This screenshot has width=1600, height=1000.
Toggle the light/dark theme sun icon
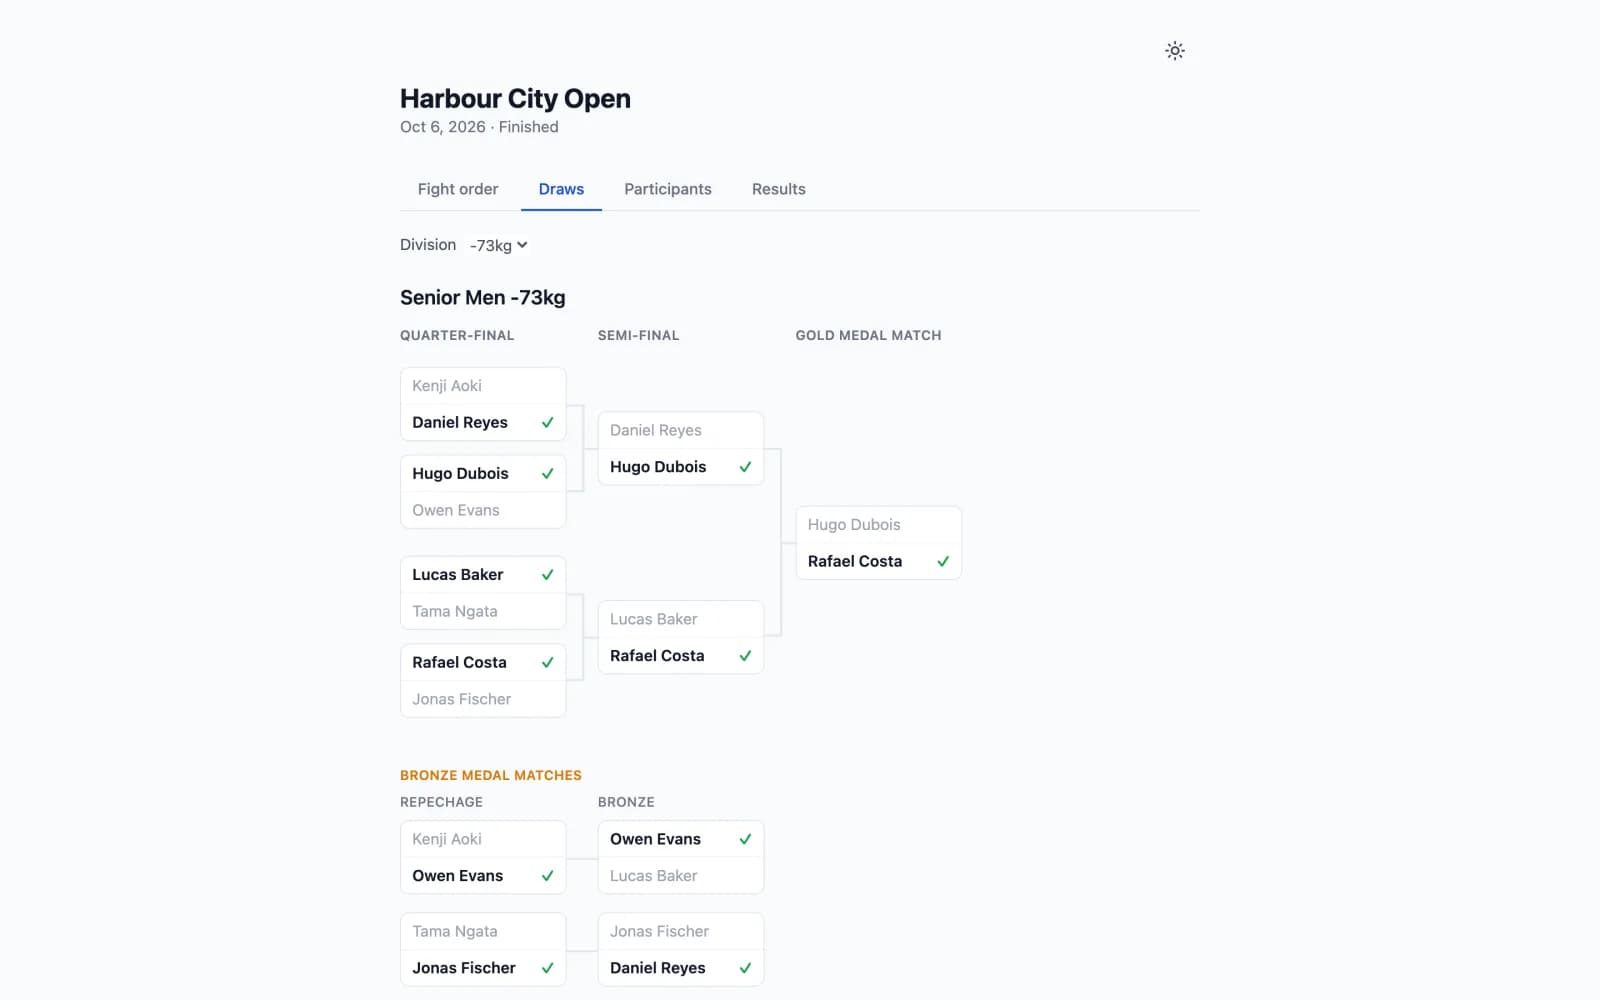pos(1175,50)
